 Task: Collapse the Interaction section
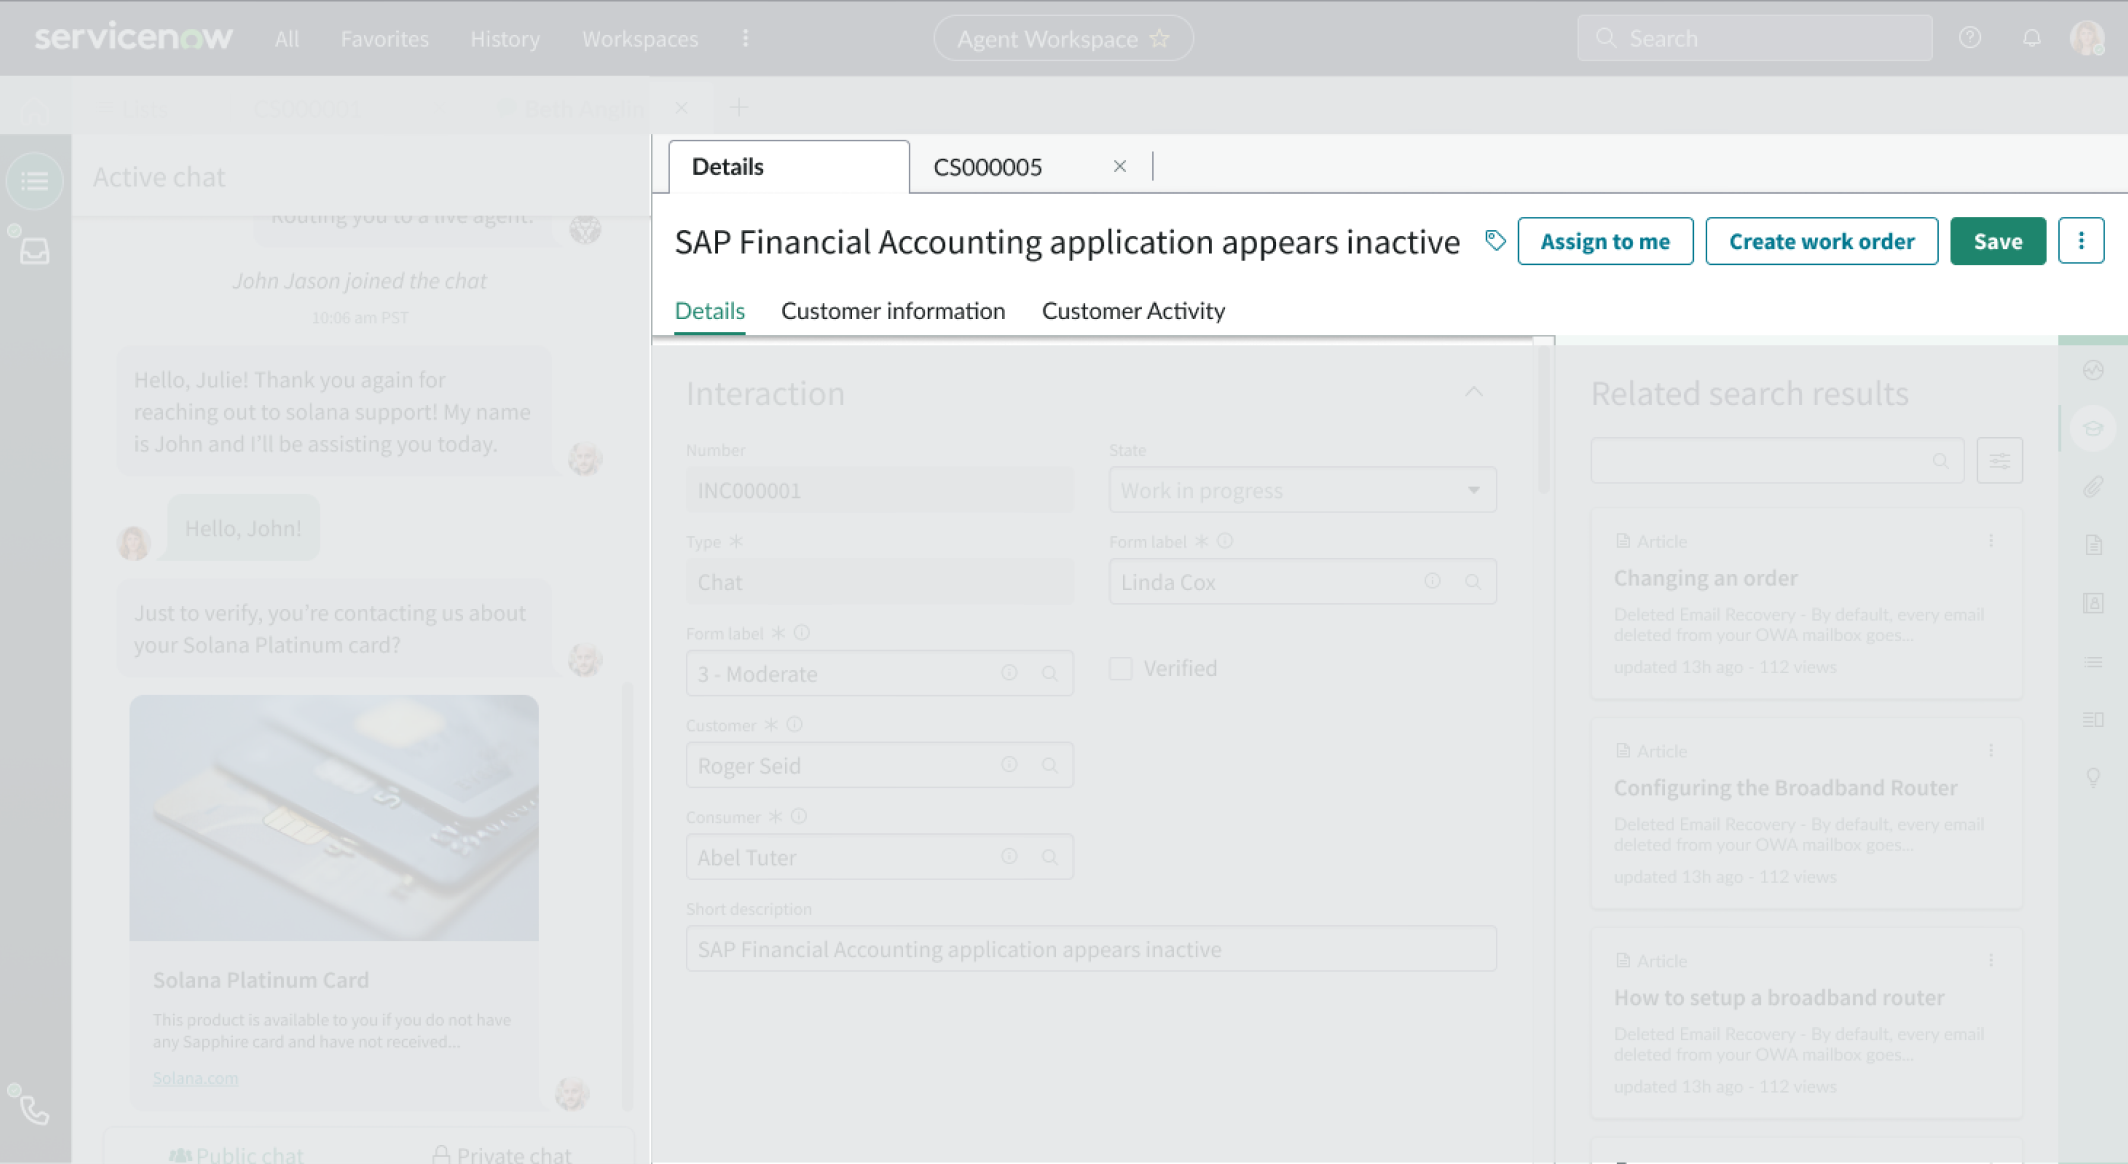pyautogui.click(x=1473, y=392)
